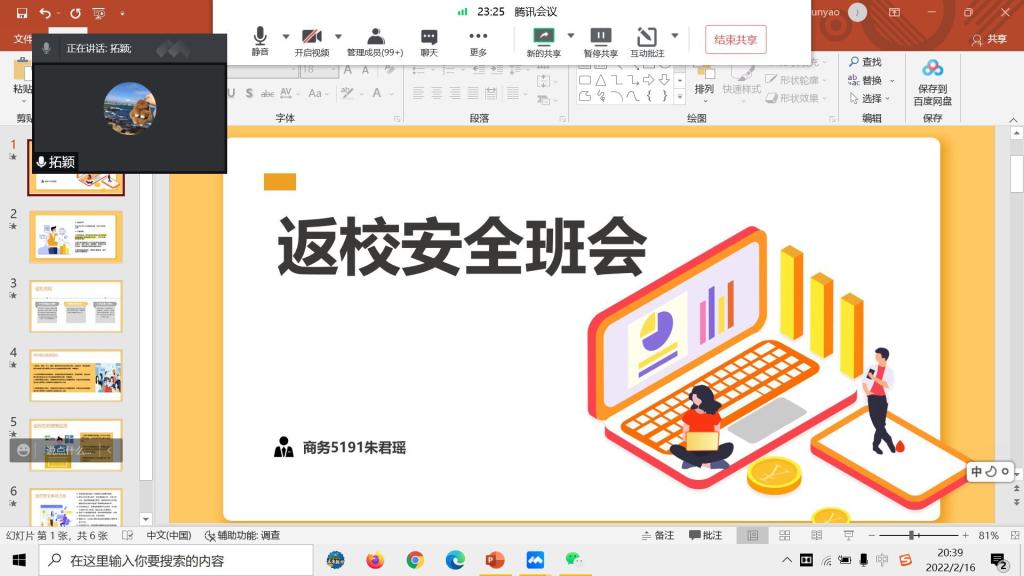Open 管理成员 member management panel
The width and height of the screenshot is (1024, 576).
point(375,40)
